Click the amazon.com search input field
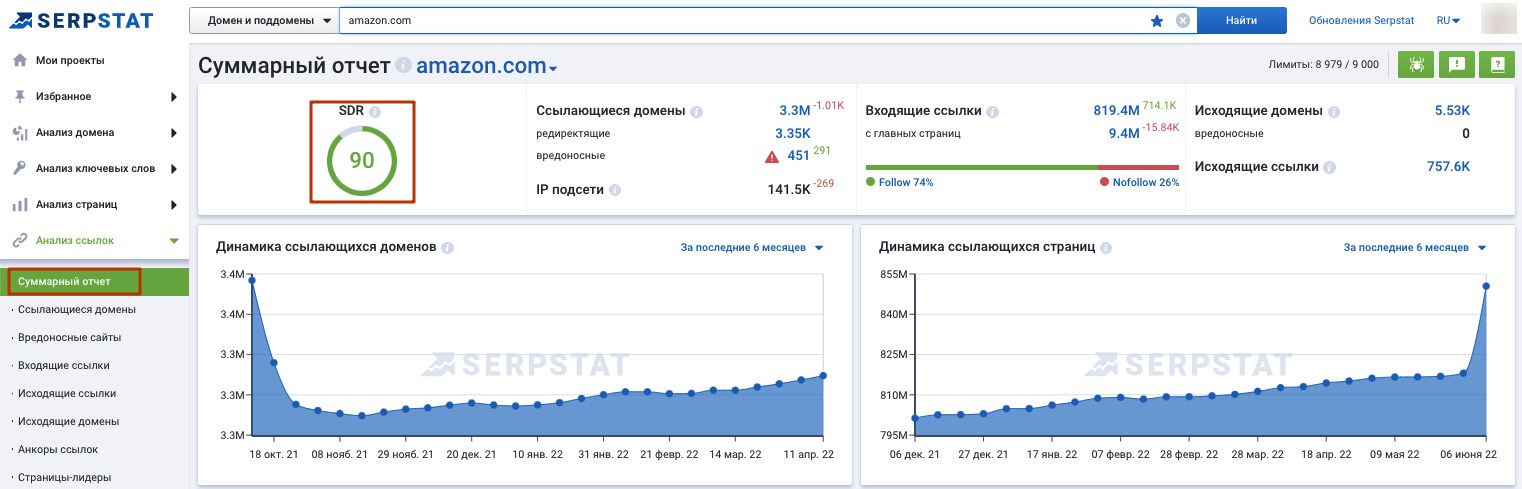This screenshot has height=489, width=1522. pos(742,20)
